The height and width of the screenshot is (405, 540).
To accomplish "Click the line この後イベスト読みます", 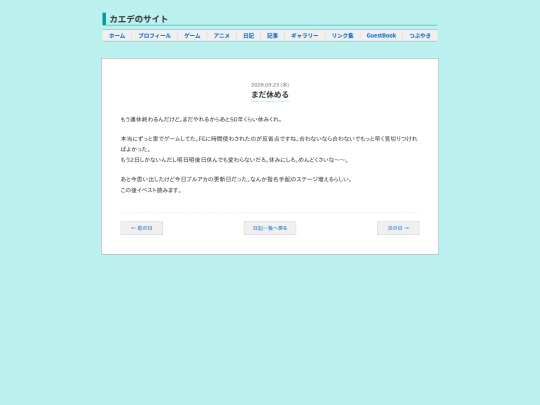I will (151, 190).
